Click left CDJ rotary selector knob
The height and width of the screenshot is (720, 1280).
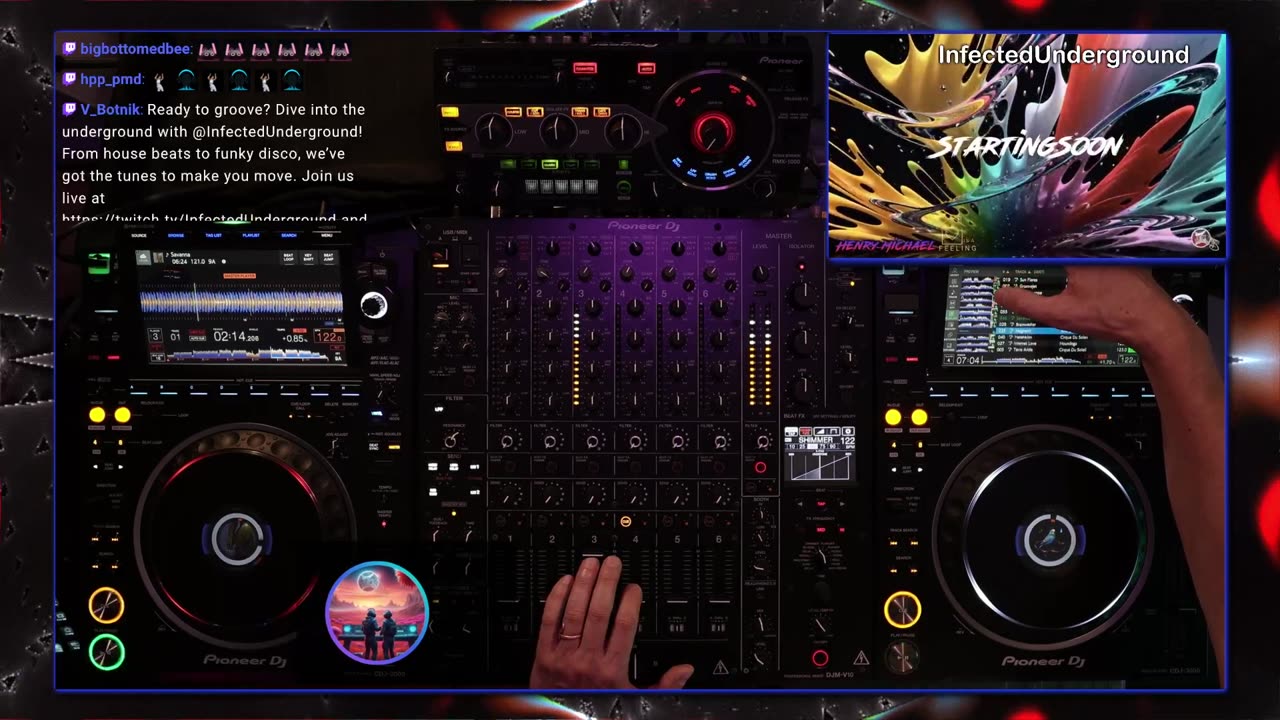click(374, 306)
